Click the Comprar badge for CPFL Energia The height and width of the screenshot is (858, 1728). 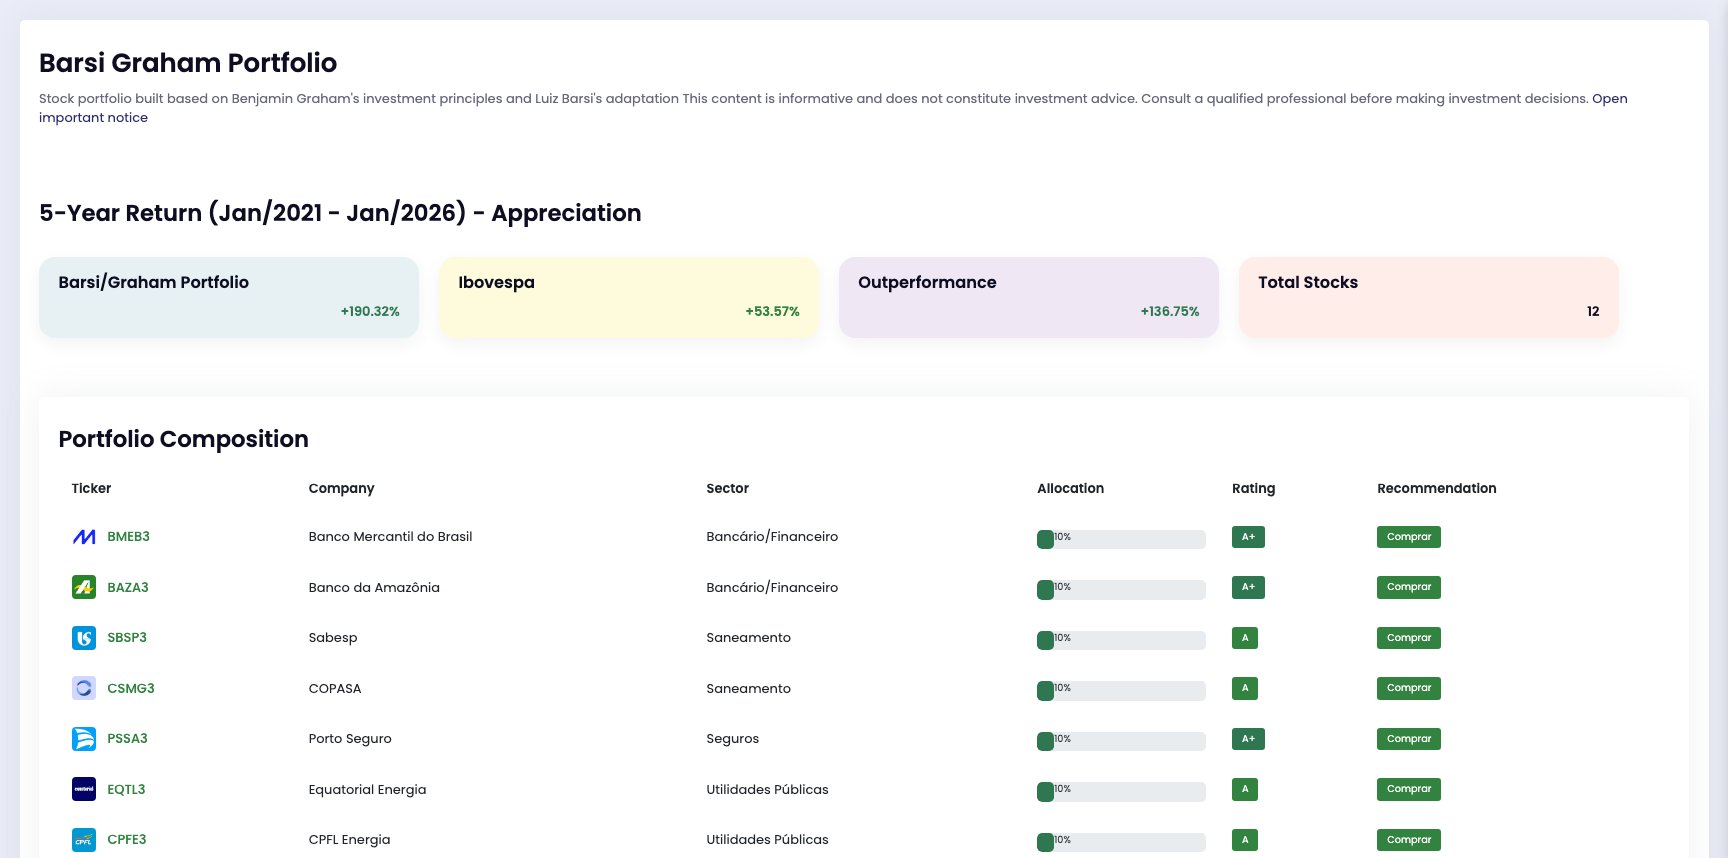[x=1409, y=840]
